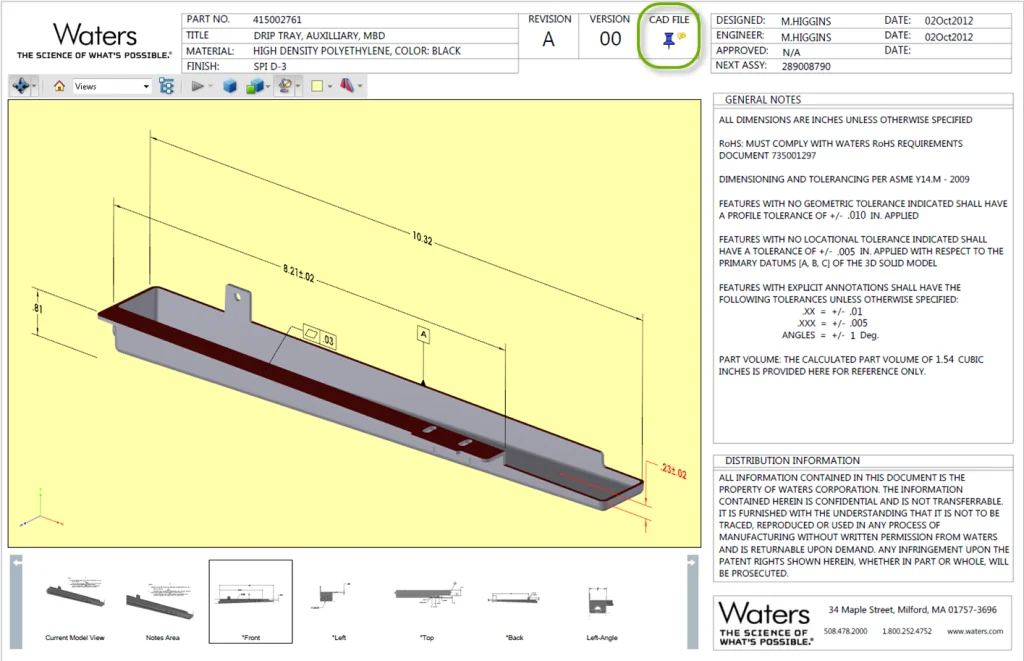Return to the home view
Viewport: 1024px width, 661px height.
(x=58, y=86)
